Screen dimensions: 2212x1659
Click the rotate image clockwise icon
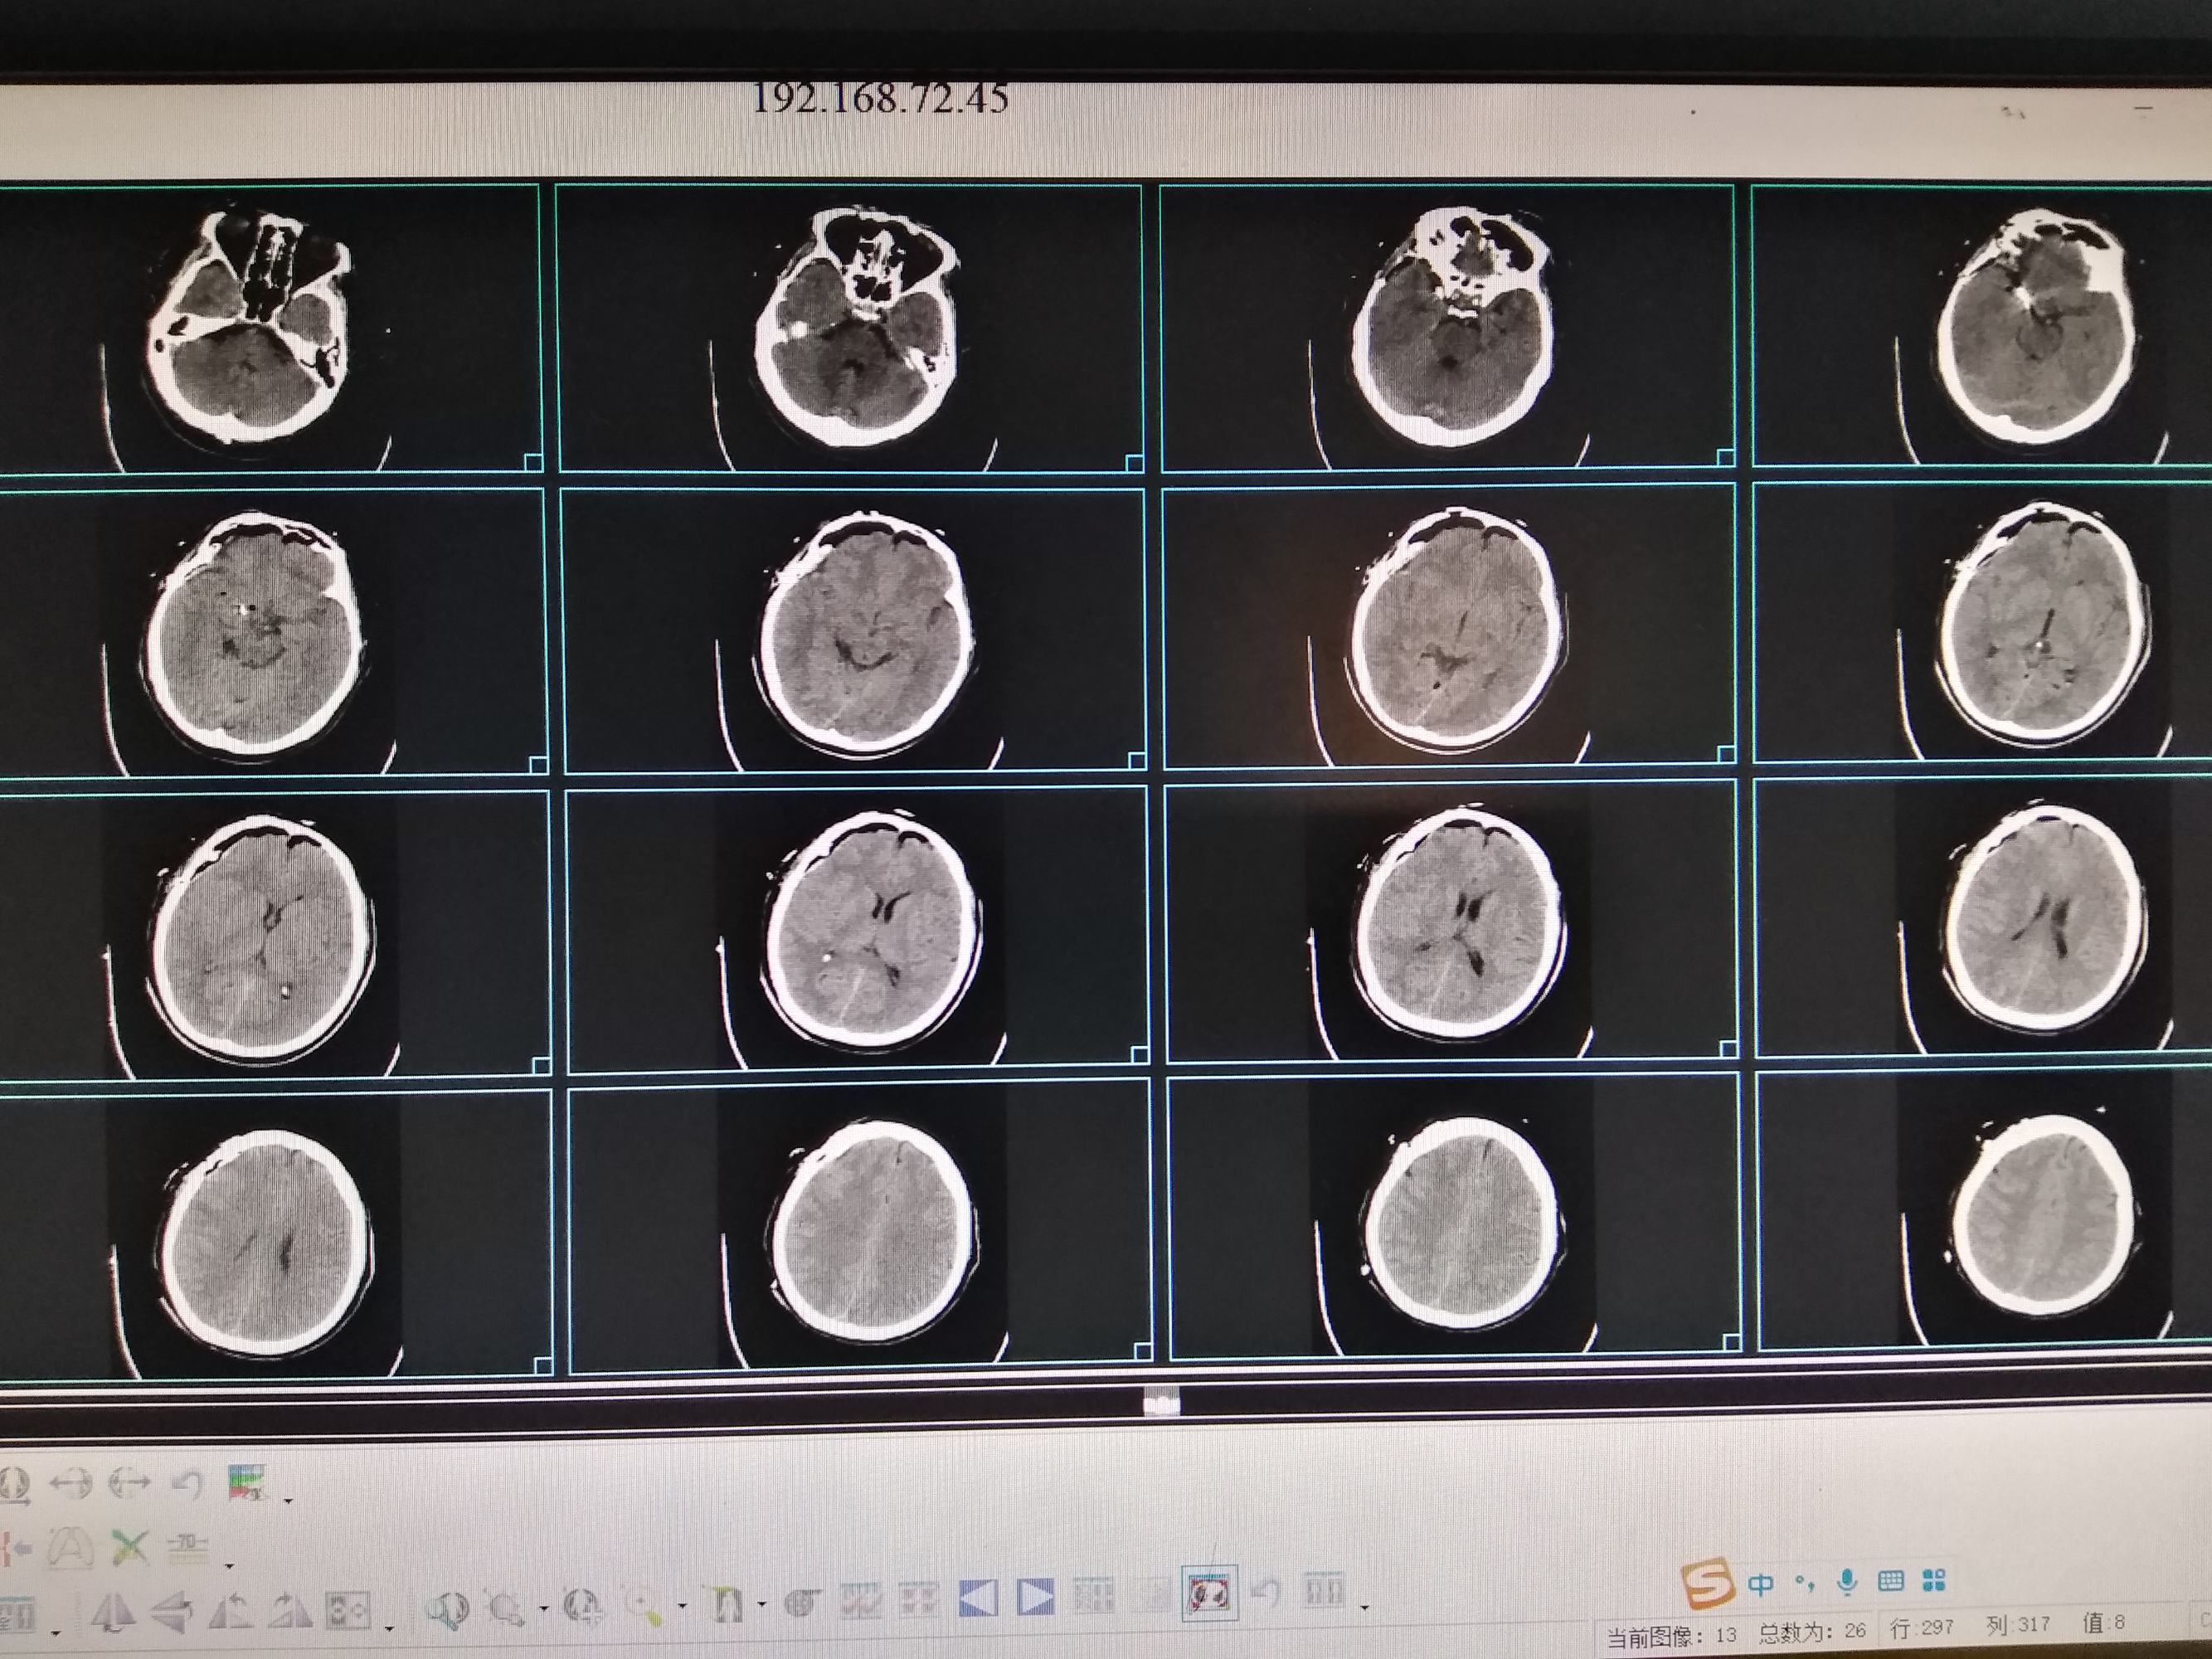tap(290, 1610)
